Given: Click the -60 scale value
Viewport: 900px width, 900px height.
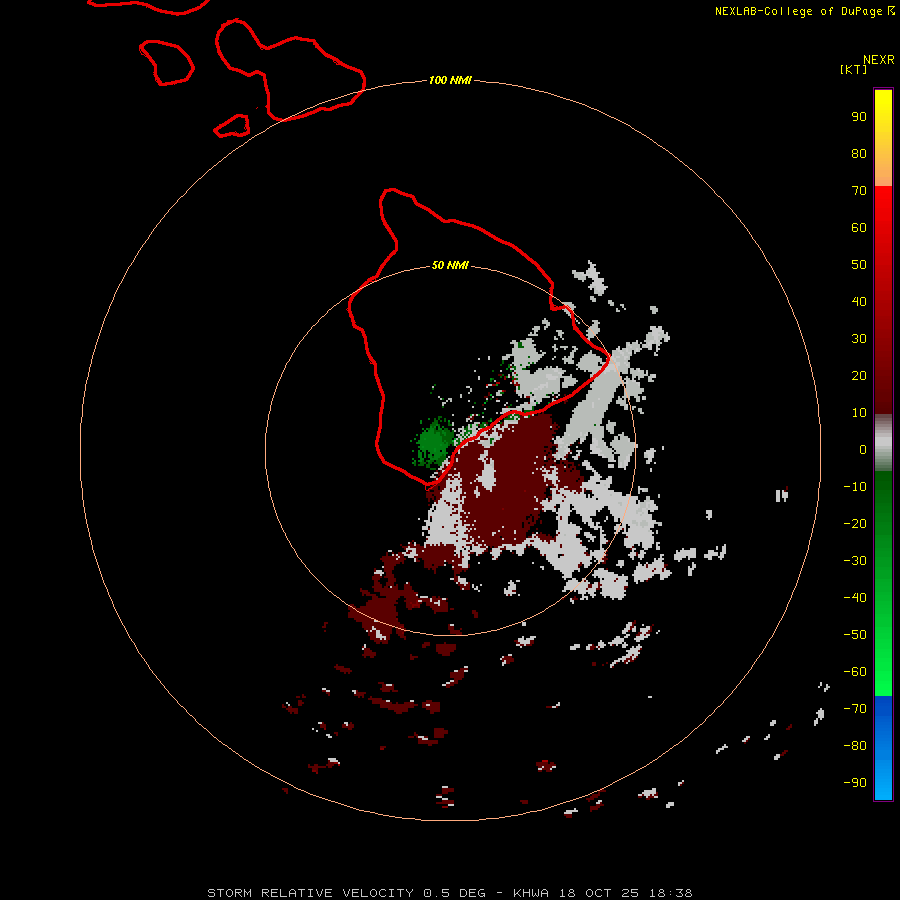Looking at the screenshot, I should 855,672.
